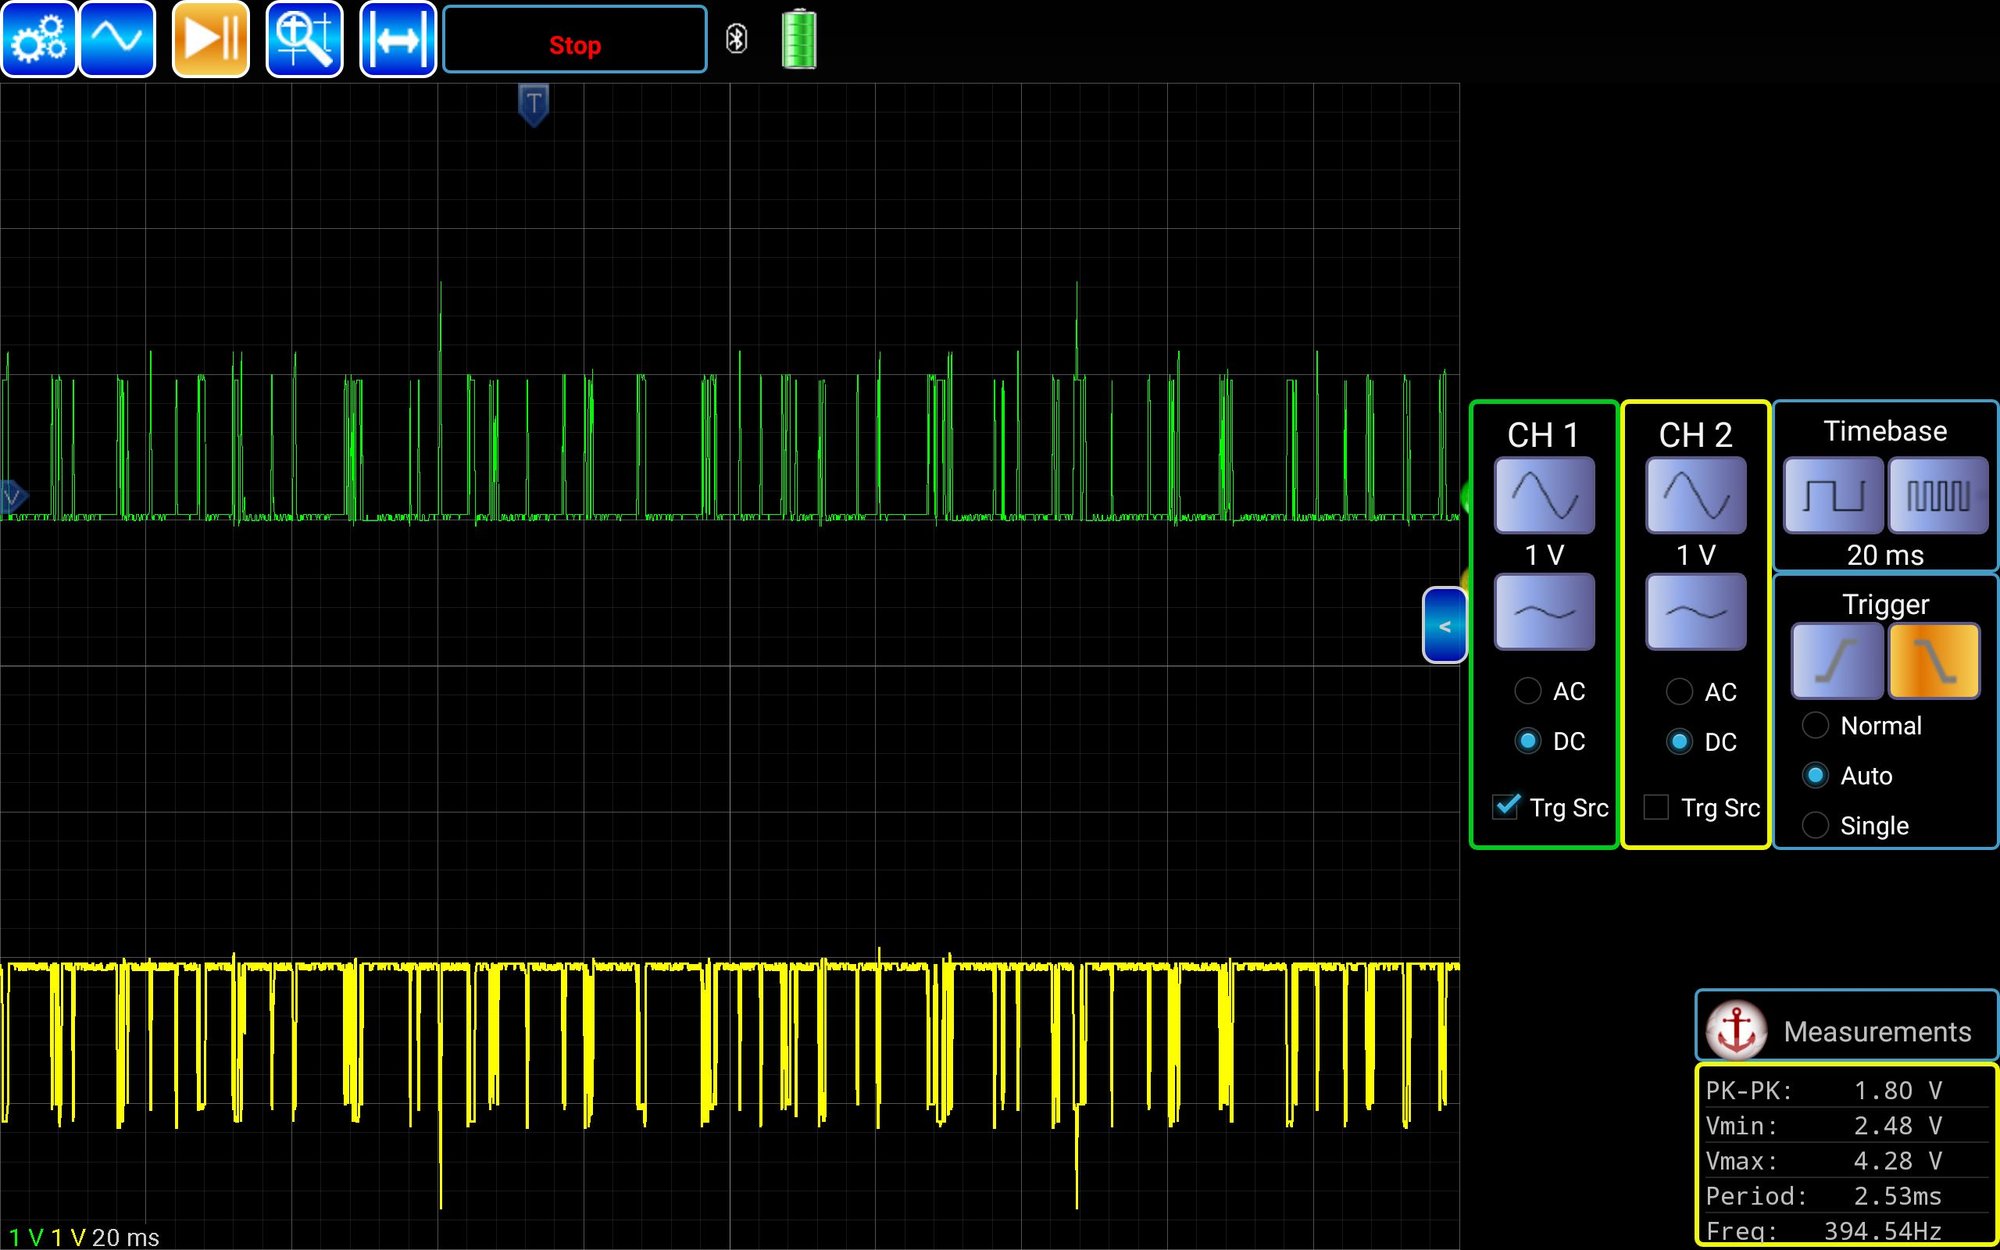Viewport: 2000px width, 1250px height.
Task: Click the horizontal fit-width arrows icon
Action: pyautogui.click(x=397, y=40)
